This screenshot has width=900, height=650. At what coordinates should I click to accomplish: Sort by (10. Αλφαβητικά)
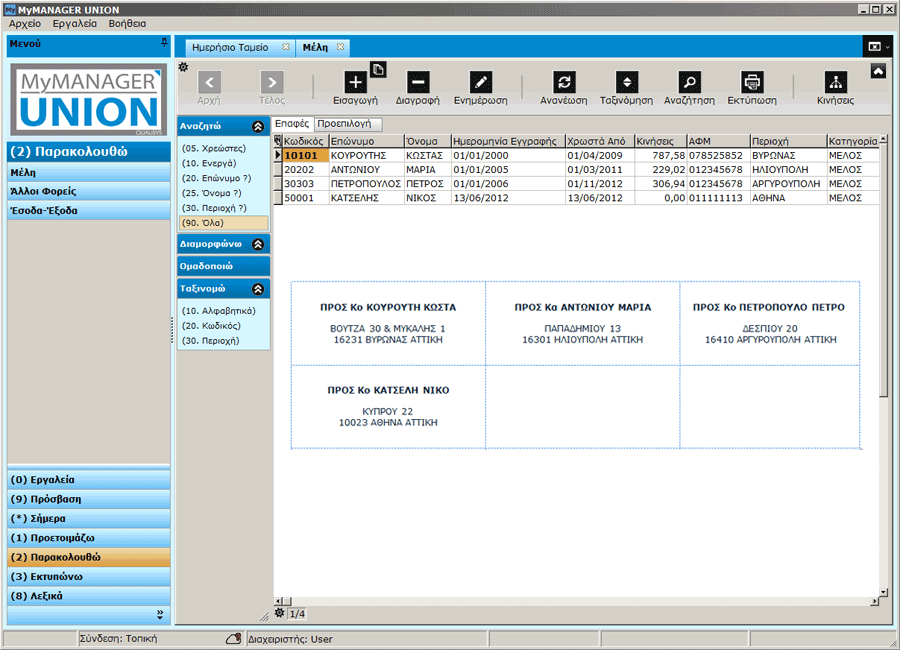(219, 311)
